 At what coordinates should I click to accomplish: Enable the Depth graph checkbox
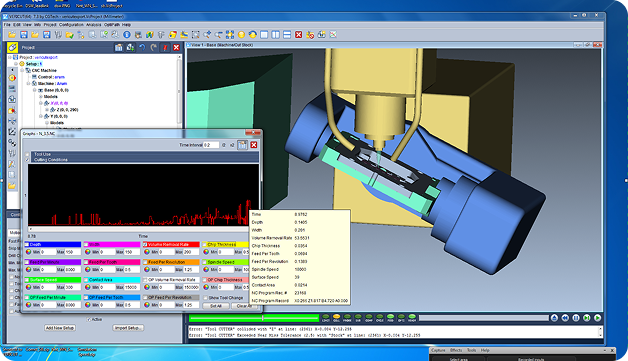click(x=27, y=244)
